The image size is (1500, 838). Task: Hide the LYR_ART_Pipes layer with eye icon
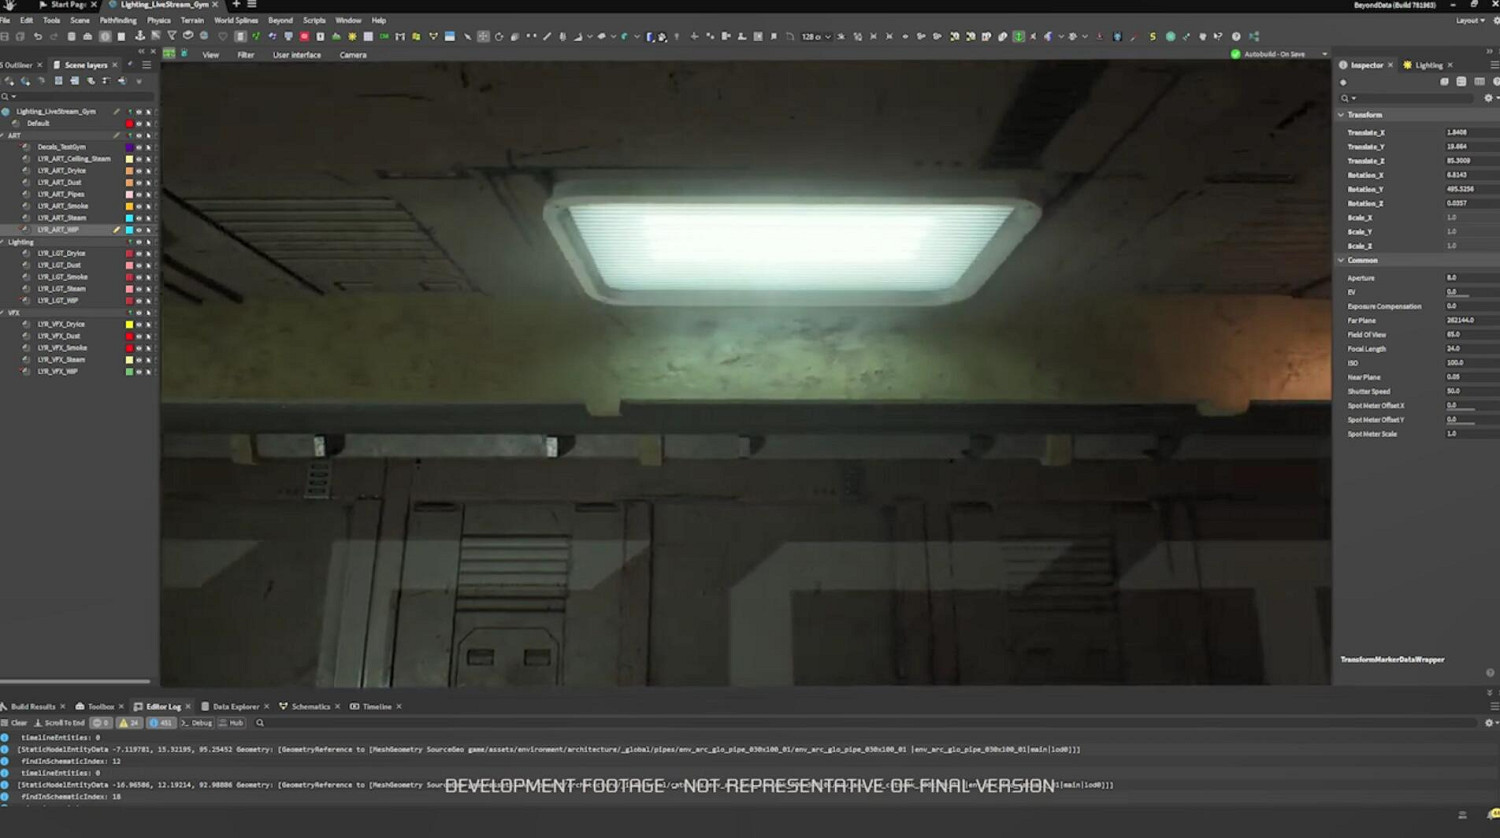pyautogui.click(x=139, y=195)
